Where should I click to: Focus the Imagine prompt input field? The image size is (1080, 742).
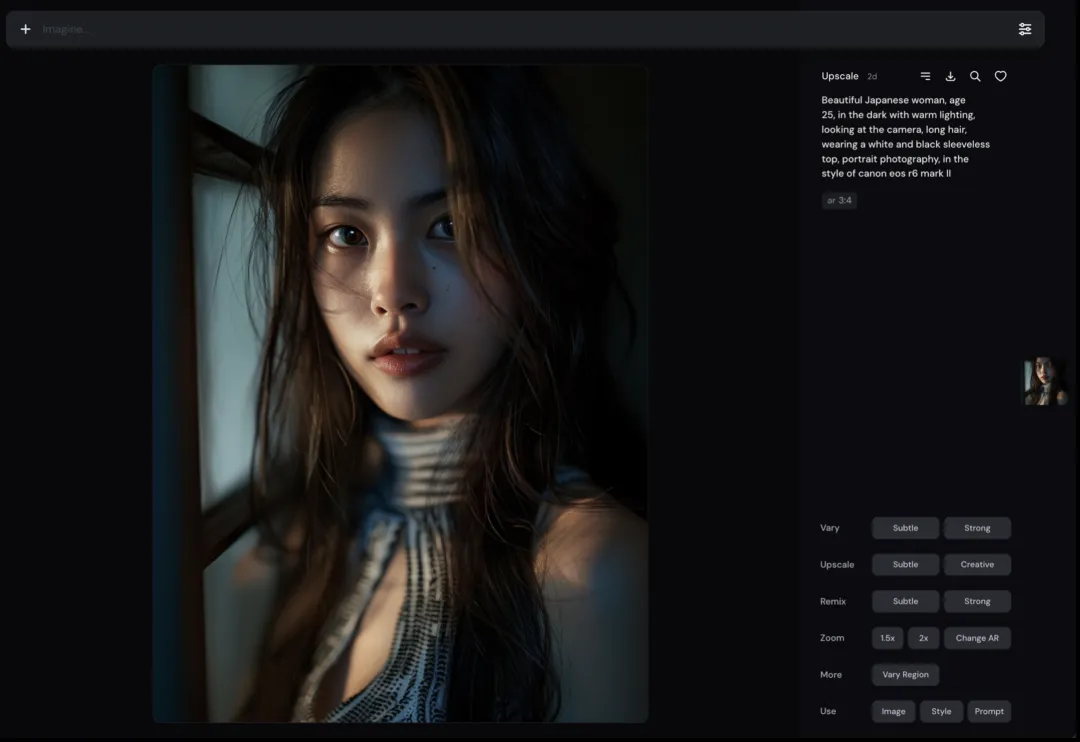(x=500, y=29)
